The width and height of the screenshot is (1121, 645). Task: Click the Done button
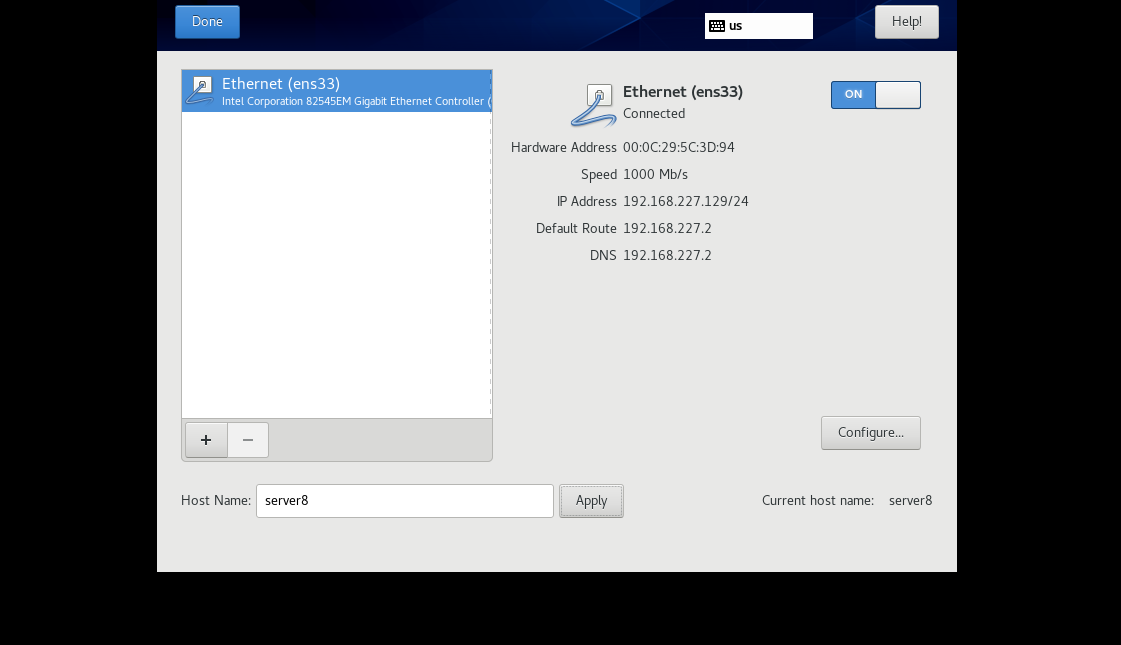click(207, 22)
